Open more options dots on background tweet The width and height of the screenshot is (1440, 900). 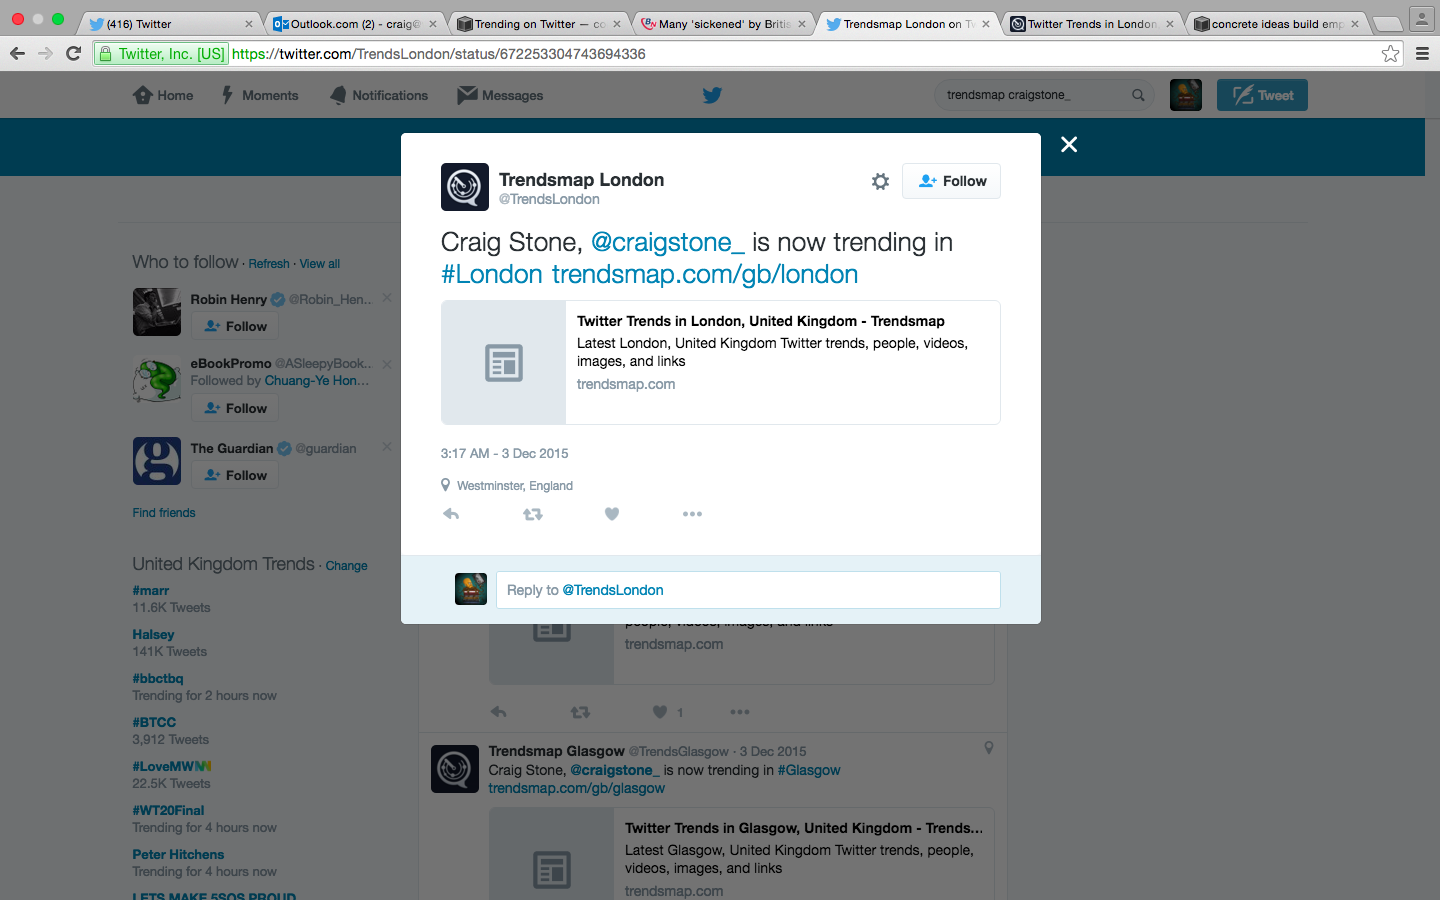tap(740, 712)
